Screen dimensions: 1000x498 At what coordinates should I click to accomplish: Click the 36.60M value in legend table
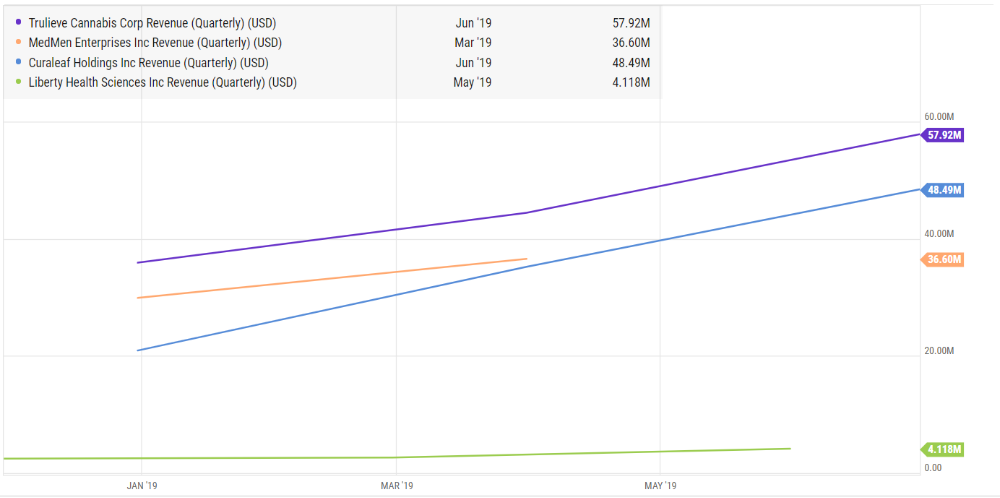pyautogui.click(x=630, y=43)
